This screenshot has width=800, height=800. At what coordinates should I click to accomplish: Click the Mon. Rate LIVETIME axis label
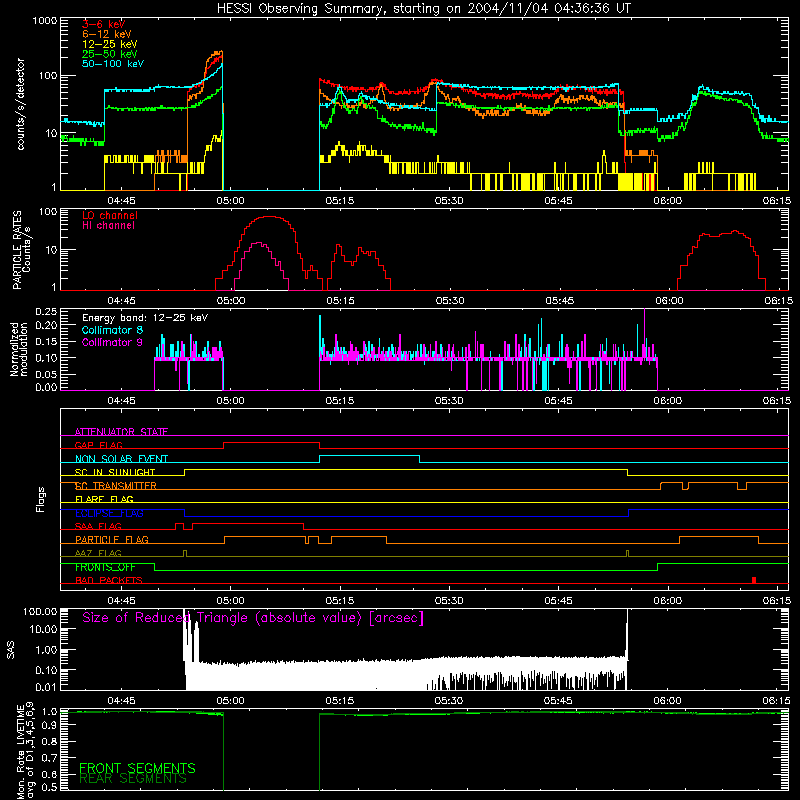pos(26,750)
